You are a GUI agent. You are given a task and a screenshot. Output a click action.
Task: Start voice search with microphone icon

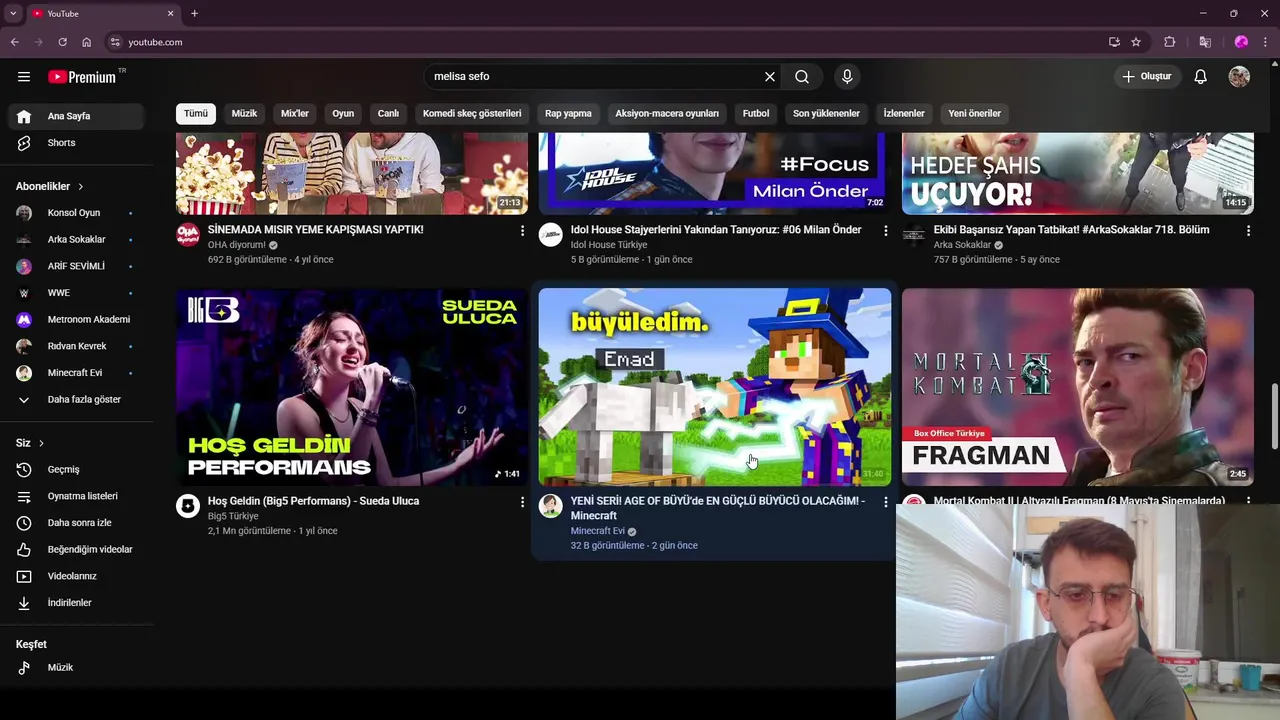point(847,77)
